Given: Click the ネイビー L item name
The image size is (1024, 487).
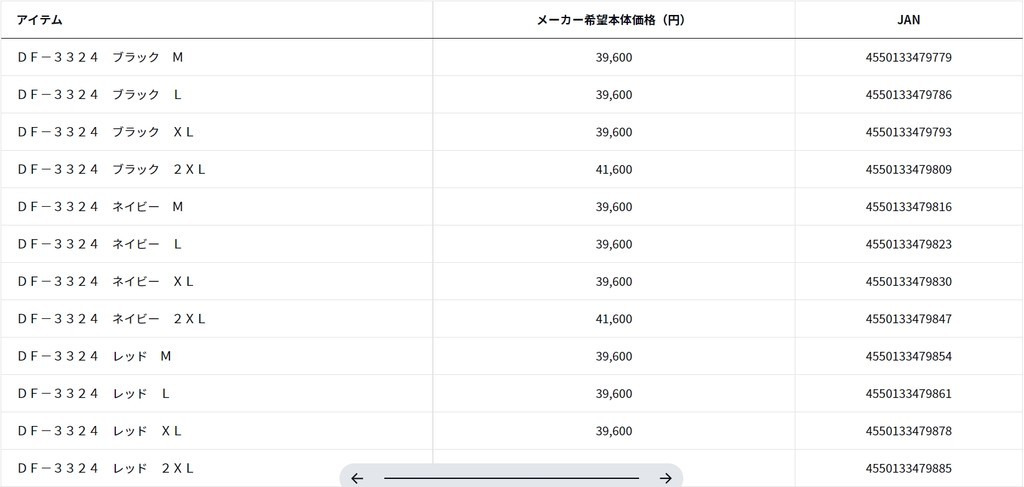Looking at the screenshot, I should click(x=99, y=244).
